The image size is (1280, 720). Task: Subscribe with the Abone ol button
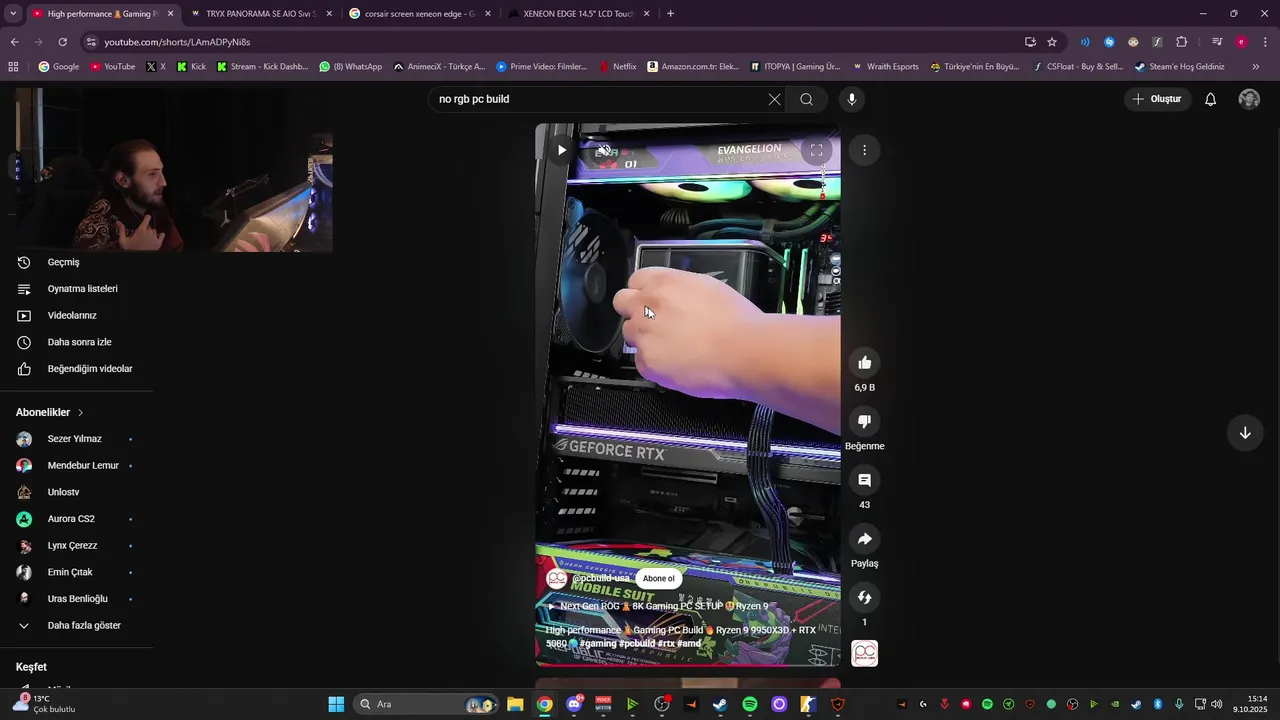tap(658, 578)
